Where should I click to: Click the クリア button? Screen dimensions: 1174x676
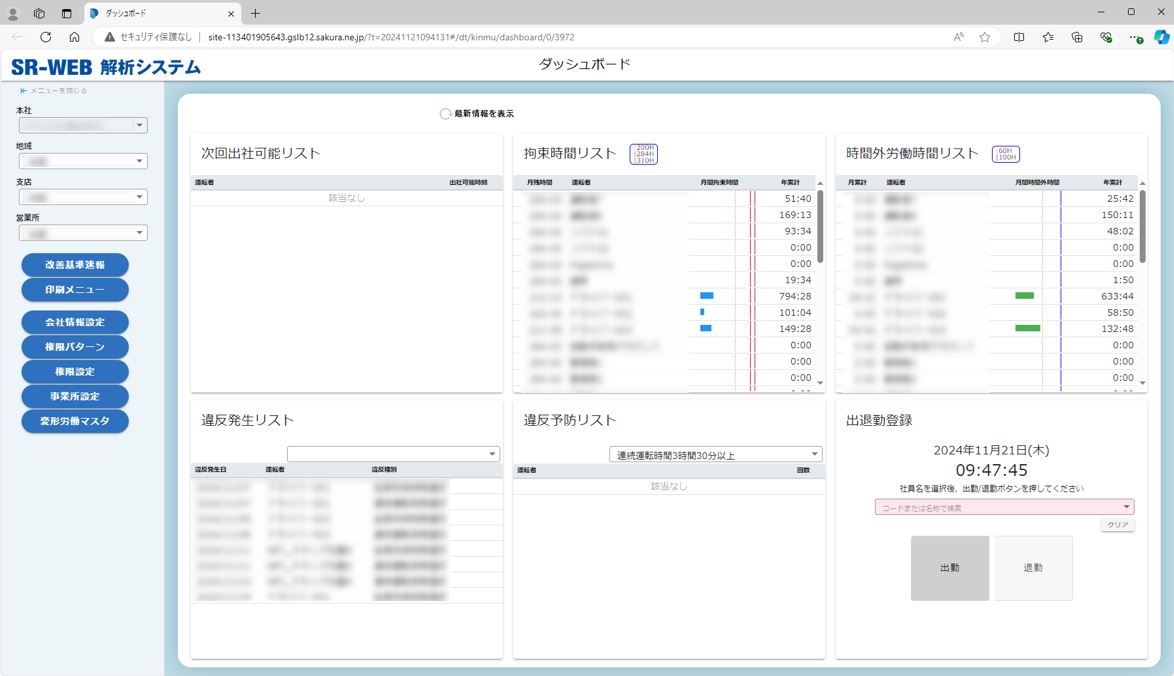click(1117, 525)
